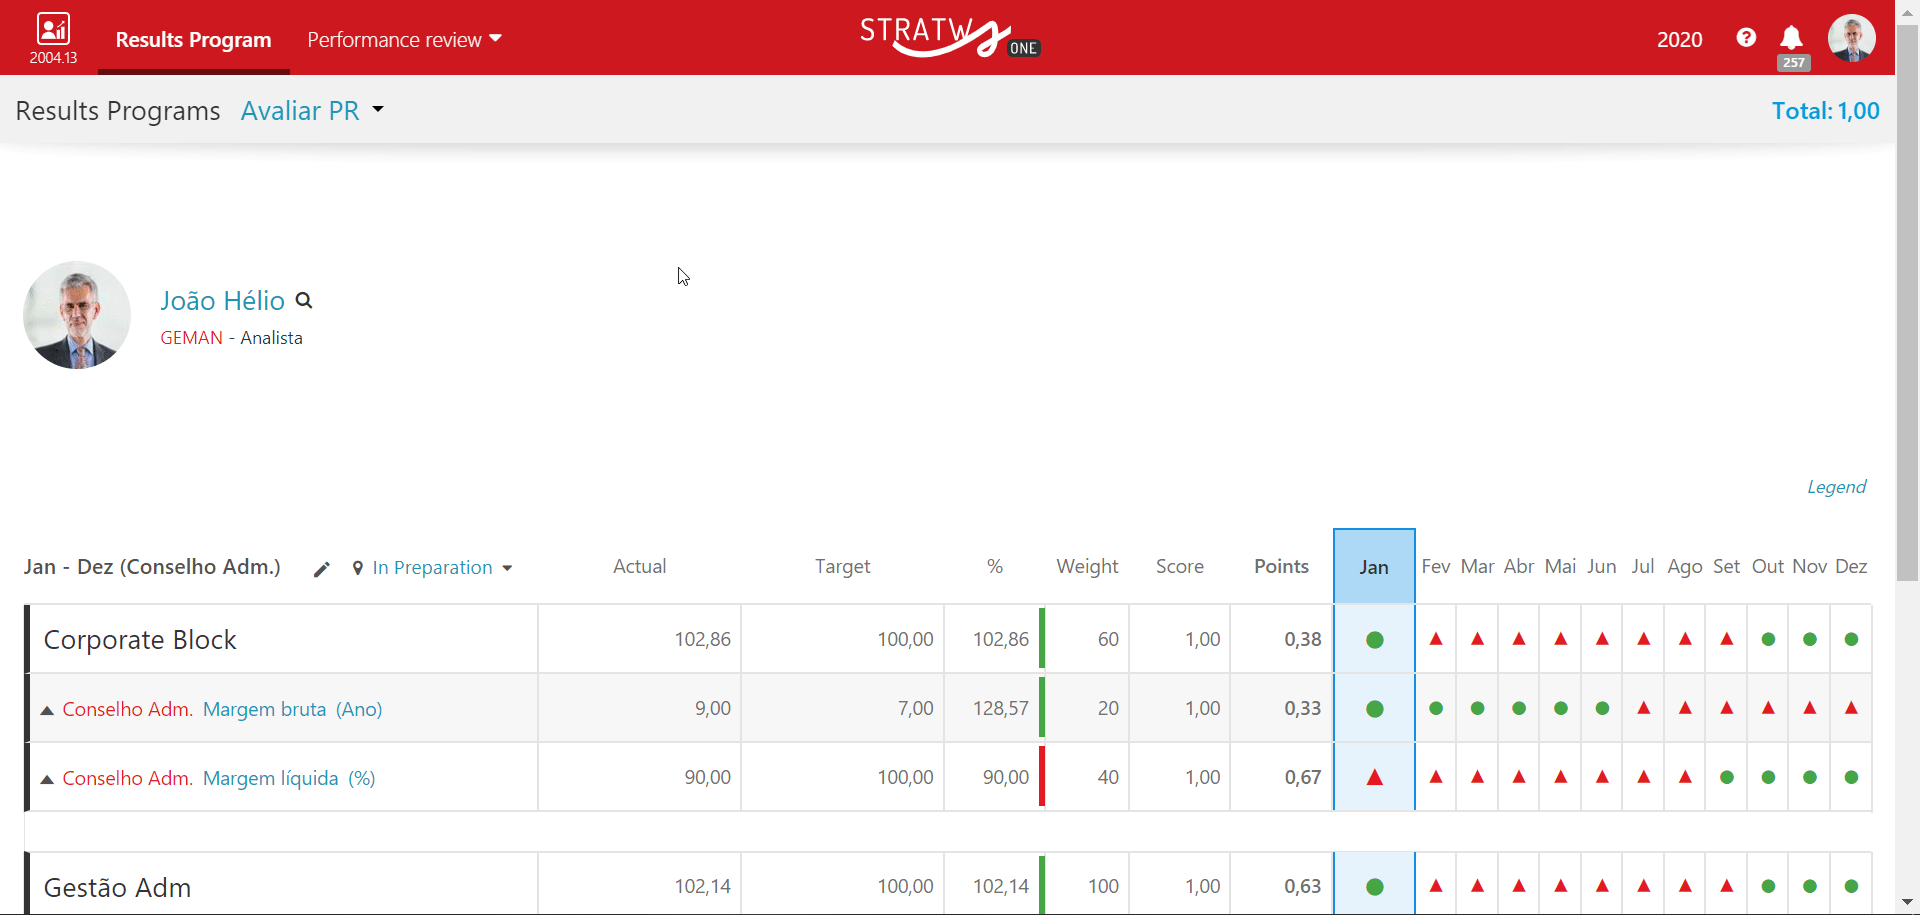The width and height of the screenshot is (1920, 915).
Task: Click the Fev red triangle in Corporate Block row
Action: tap(1436, 639)
